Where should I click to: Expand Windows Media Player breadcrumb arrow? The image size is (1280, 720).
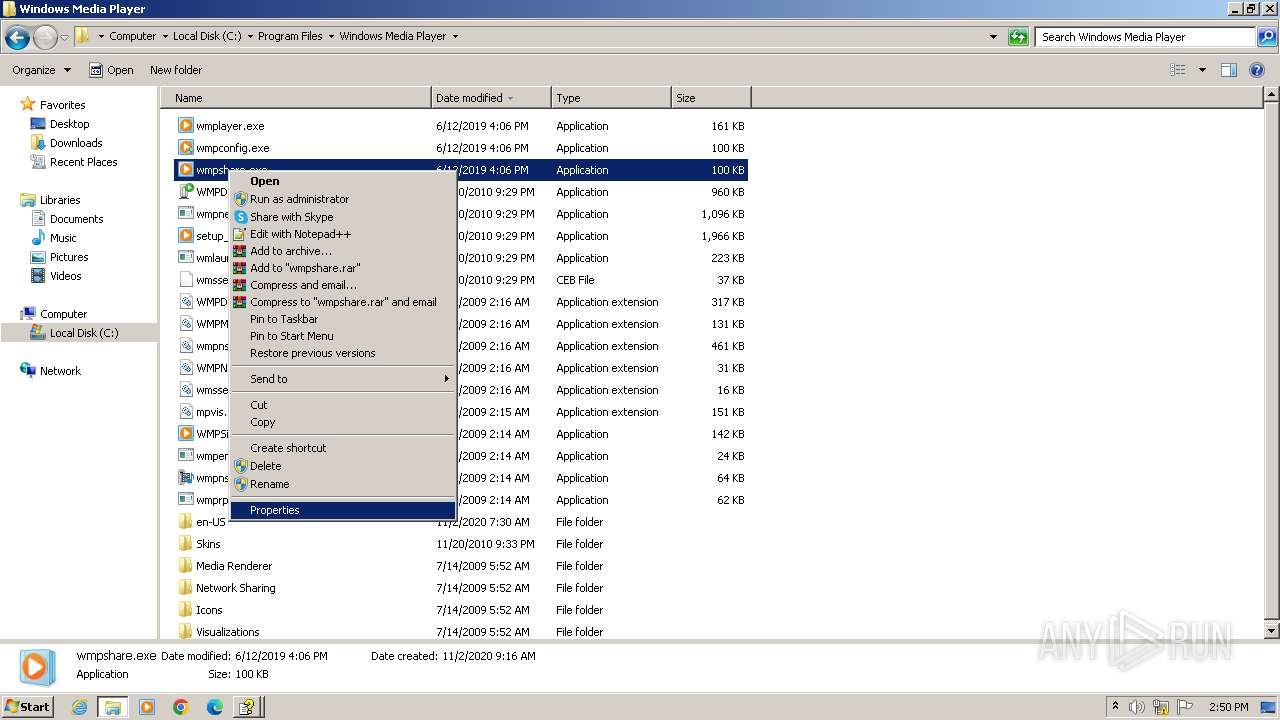point(455,37)
